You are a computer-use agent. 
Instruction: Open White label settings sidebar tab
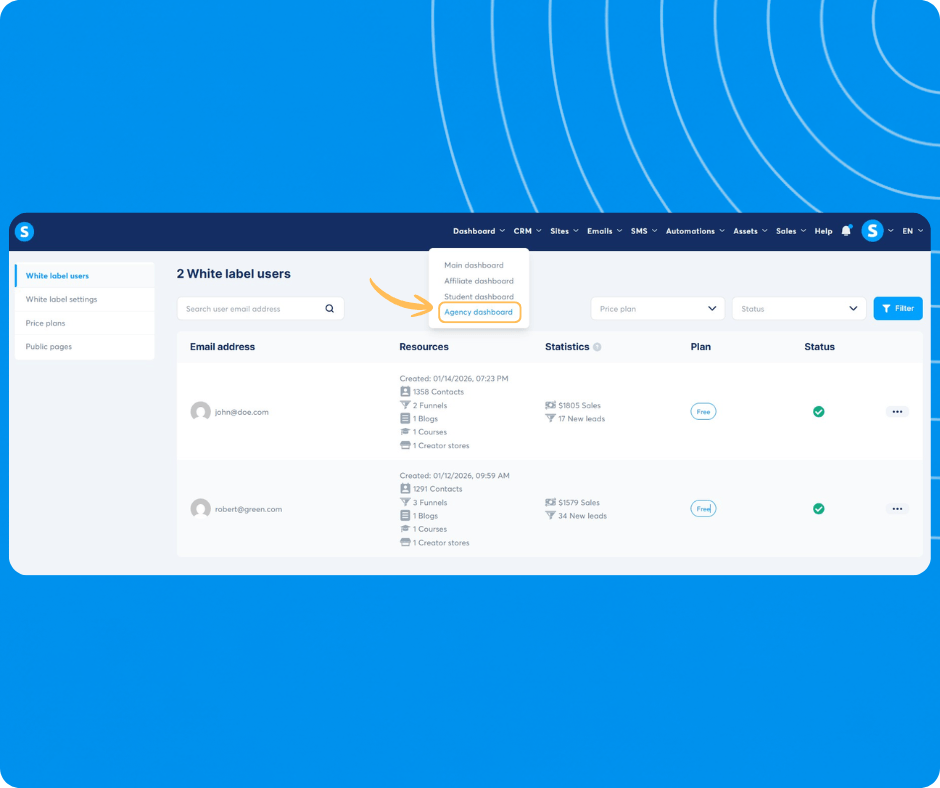coord(85,299)
